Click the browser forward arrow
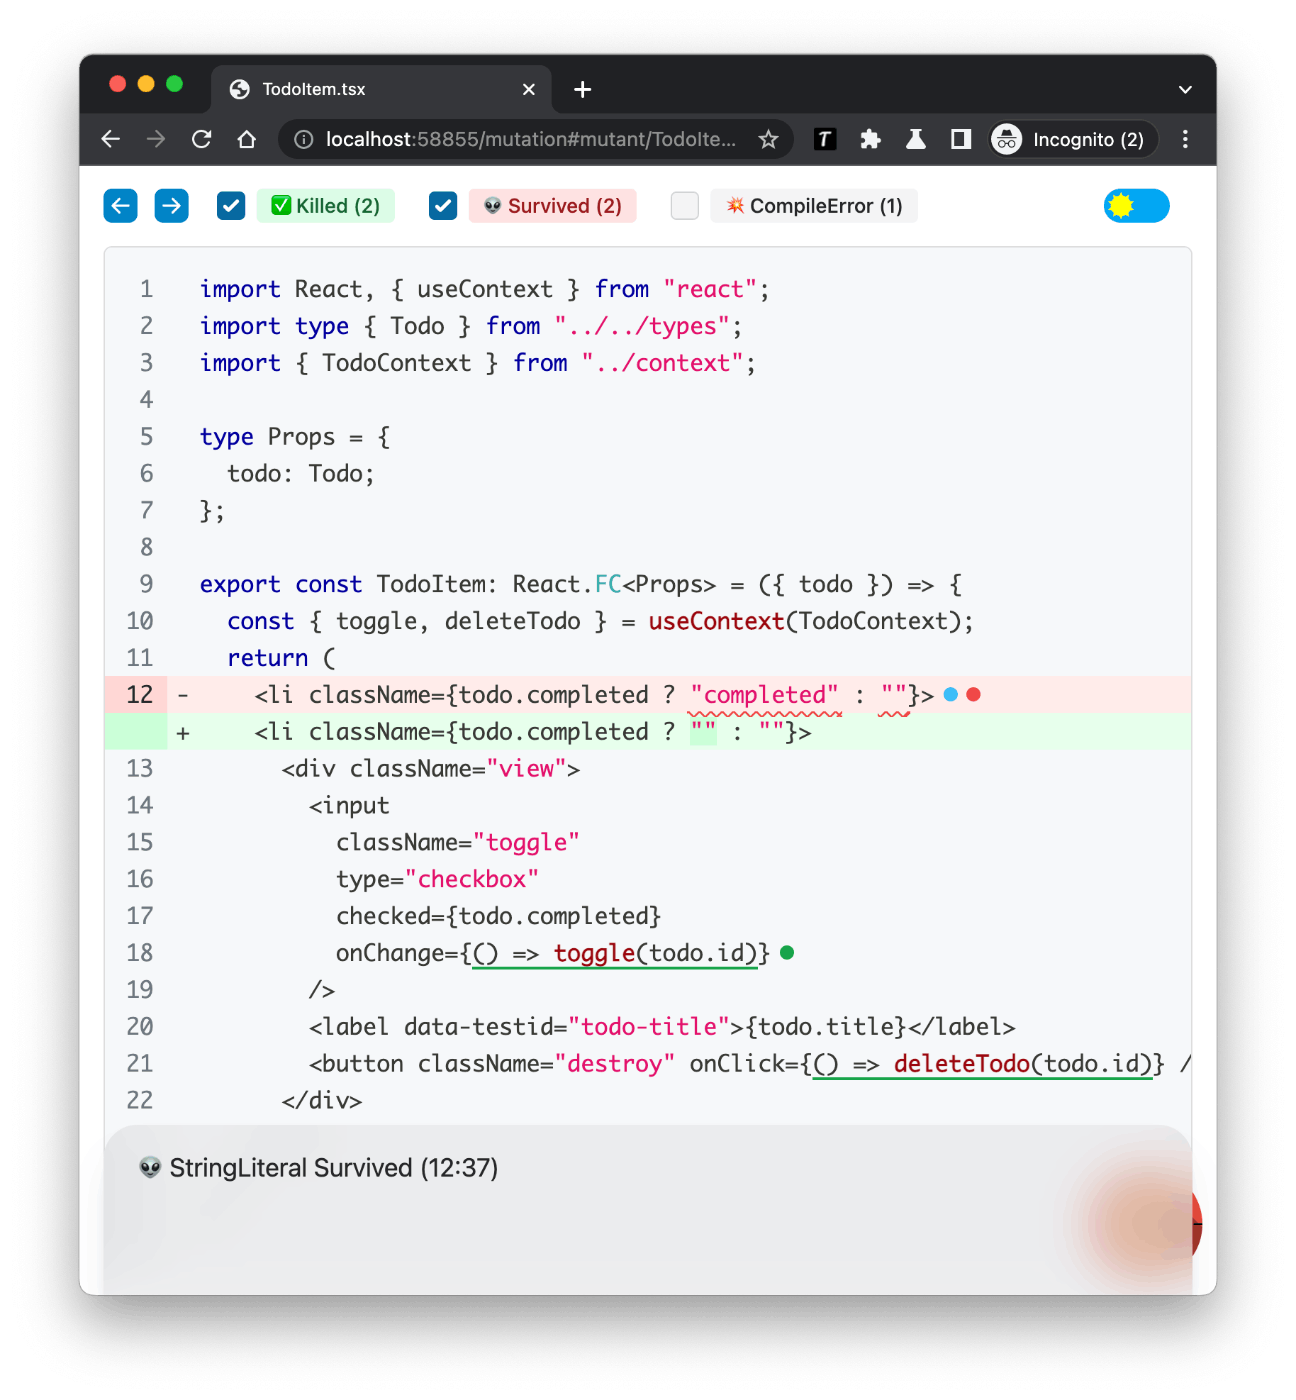 point(156,139)
